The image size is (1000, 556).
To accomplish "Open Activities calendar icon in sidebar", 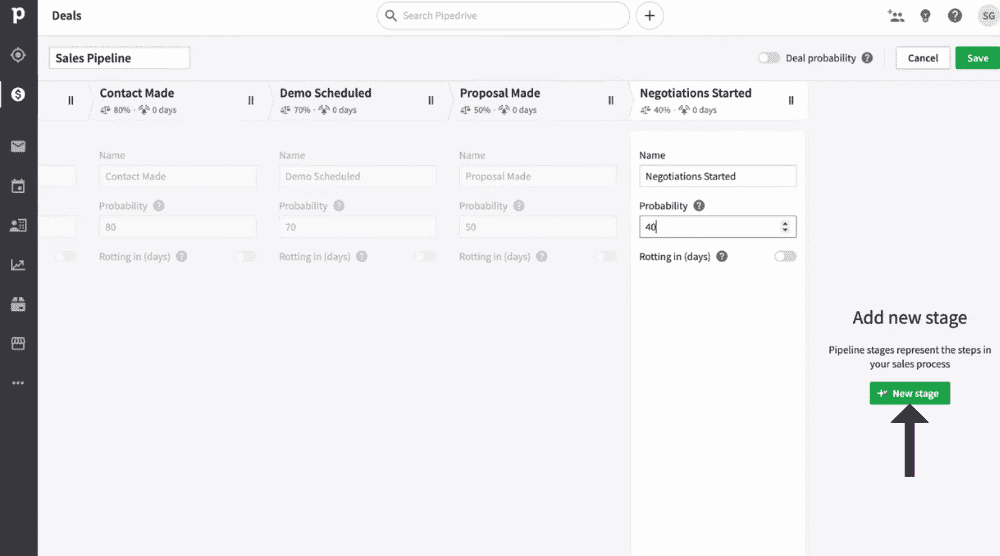I will click(x=18, y=186).
